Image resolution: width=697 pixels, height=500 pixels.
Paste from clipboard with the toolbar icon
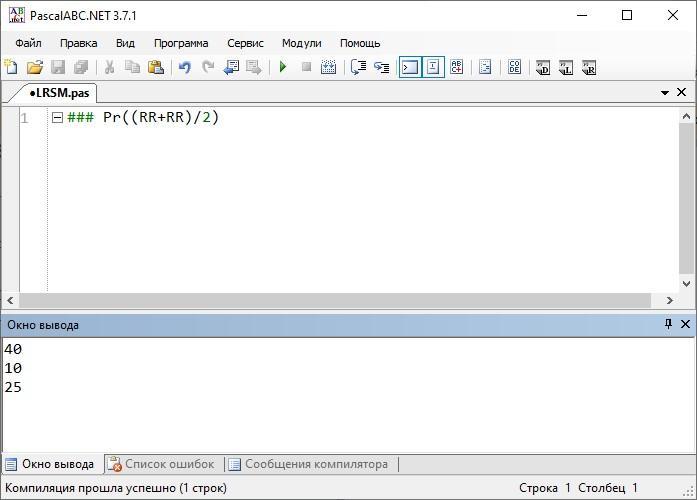coord(156,67)
